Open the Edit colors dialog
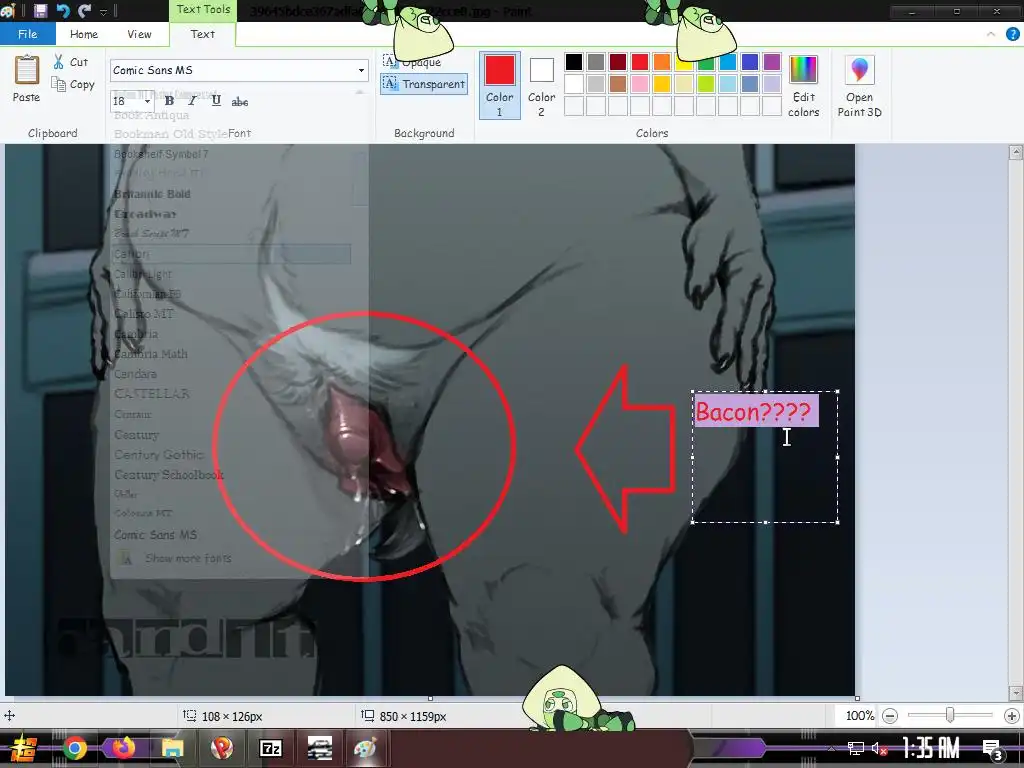The image size is (1024, 768). (803, 86)
